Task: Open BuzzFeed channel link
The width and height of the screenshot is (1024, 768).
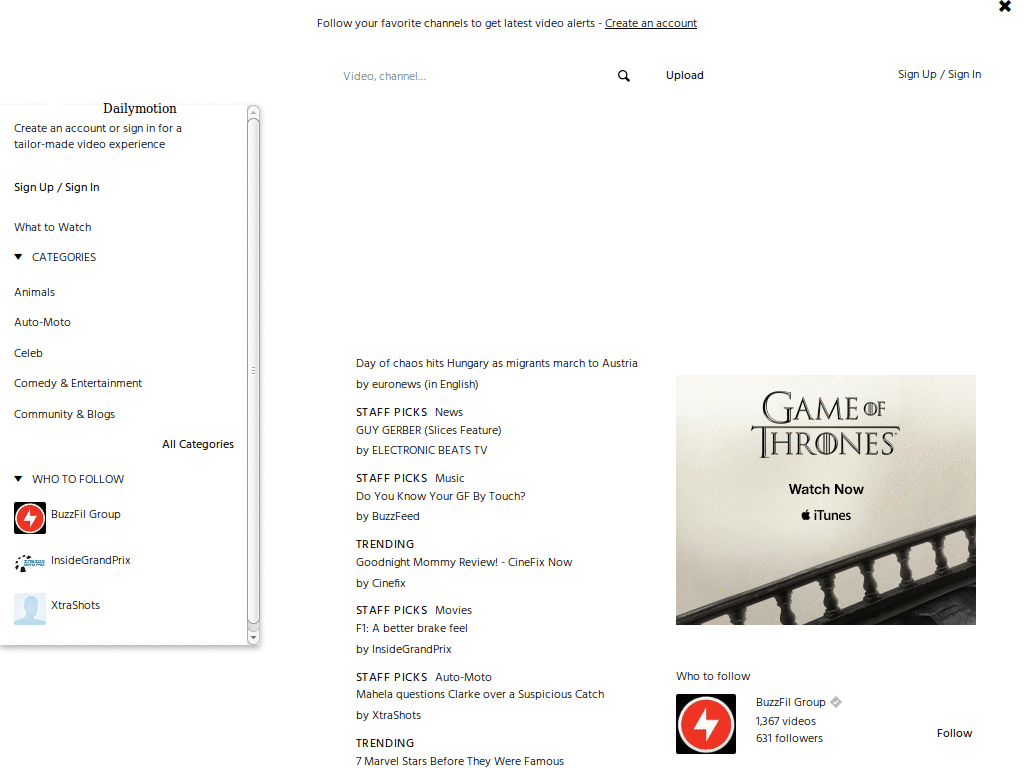Action: click(x=395, y=516)
